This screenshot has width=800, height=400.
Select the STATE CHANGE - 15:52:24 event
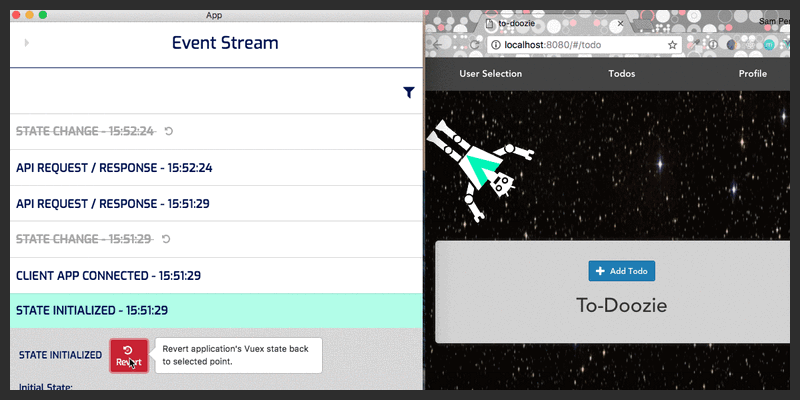(216, 132)
